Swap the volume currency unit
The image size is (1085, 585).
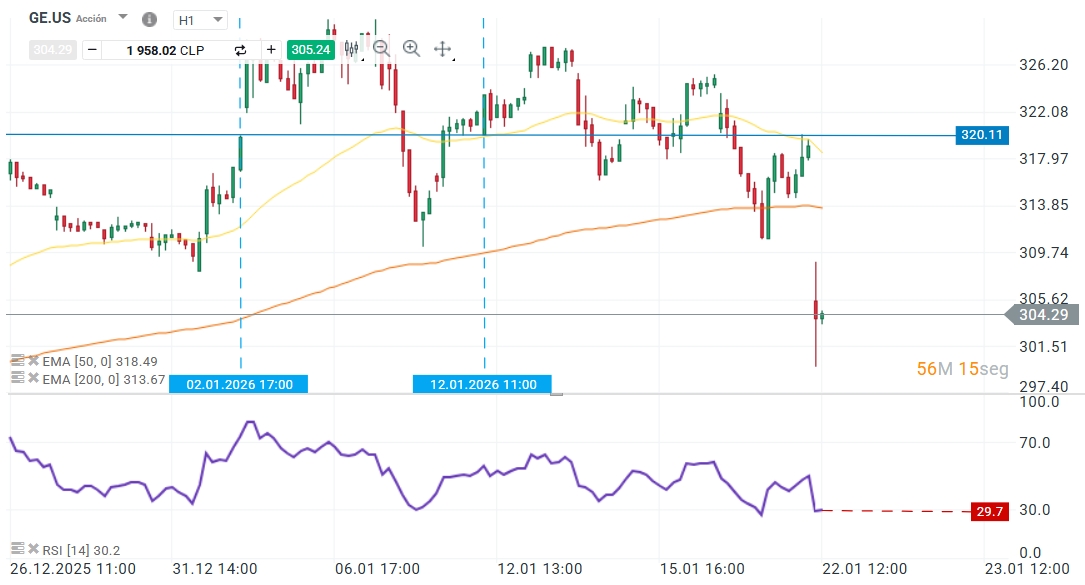coord(240,49)
